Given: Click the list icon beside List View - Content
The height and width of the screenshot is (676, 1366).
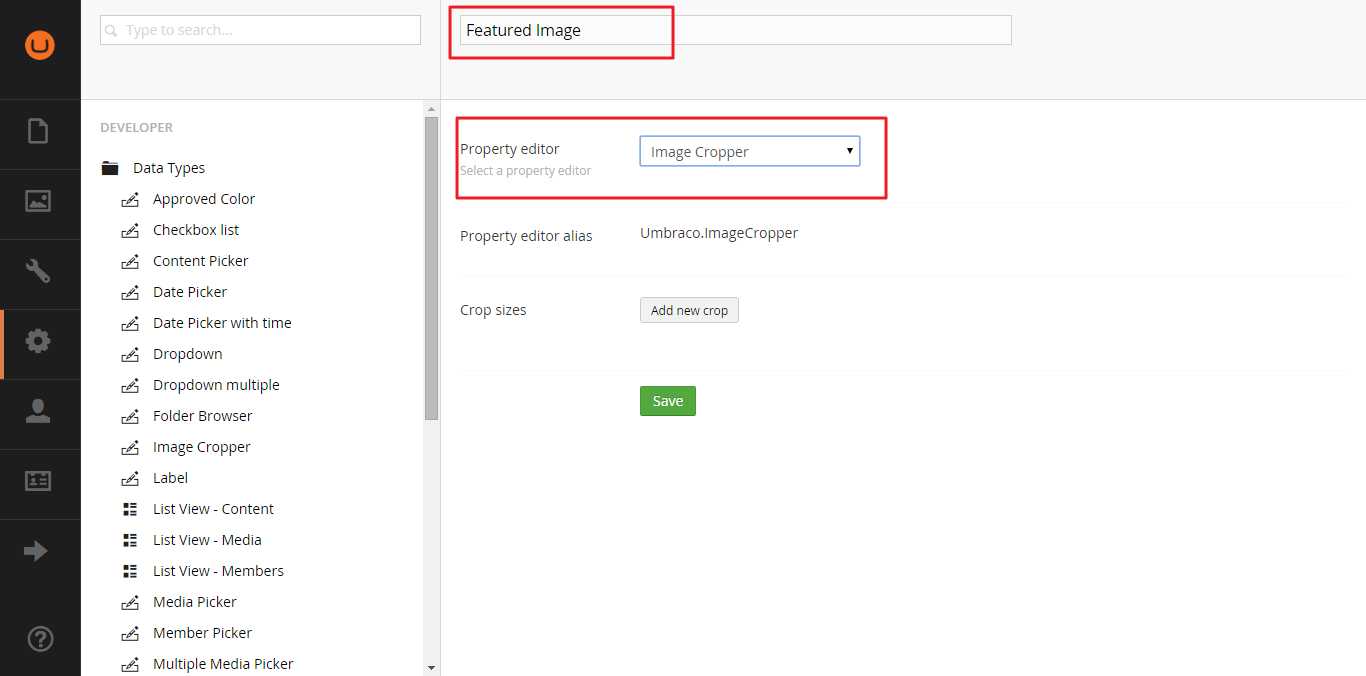Looking at the screenshot, I should (130, 510).
